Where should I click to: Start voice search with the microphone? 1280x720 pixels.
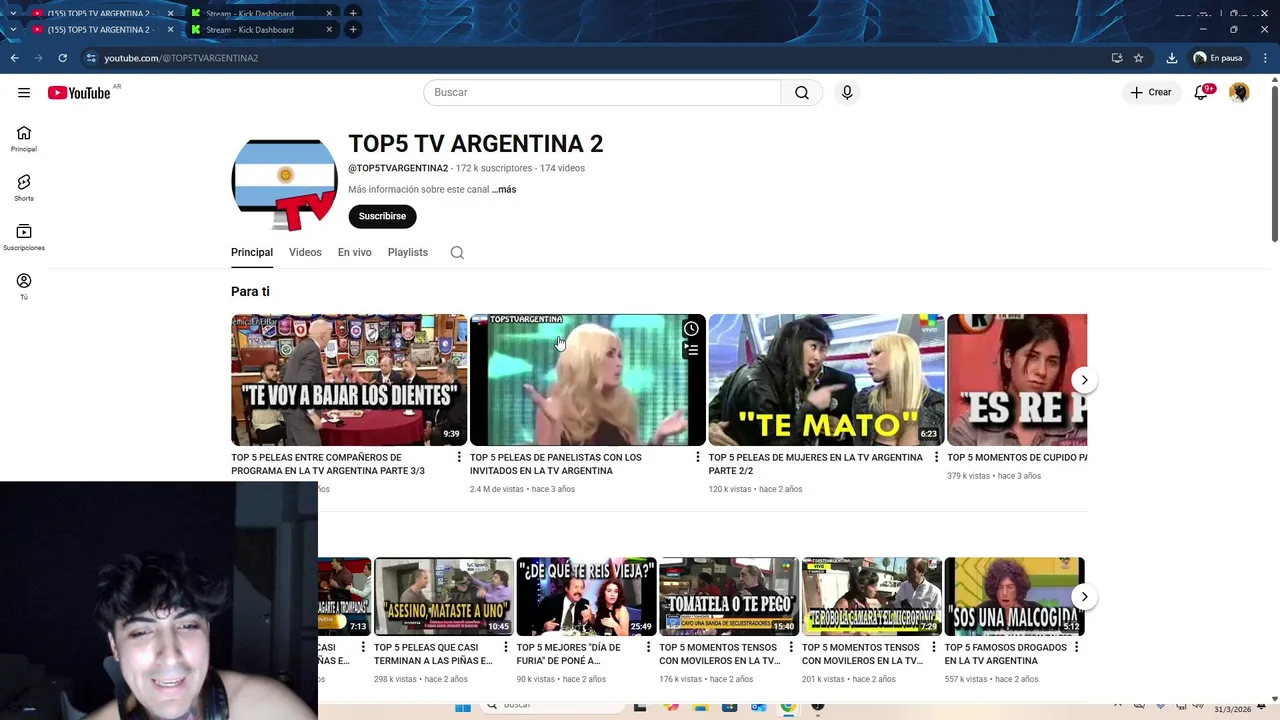(847, 93)
